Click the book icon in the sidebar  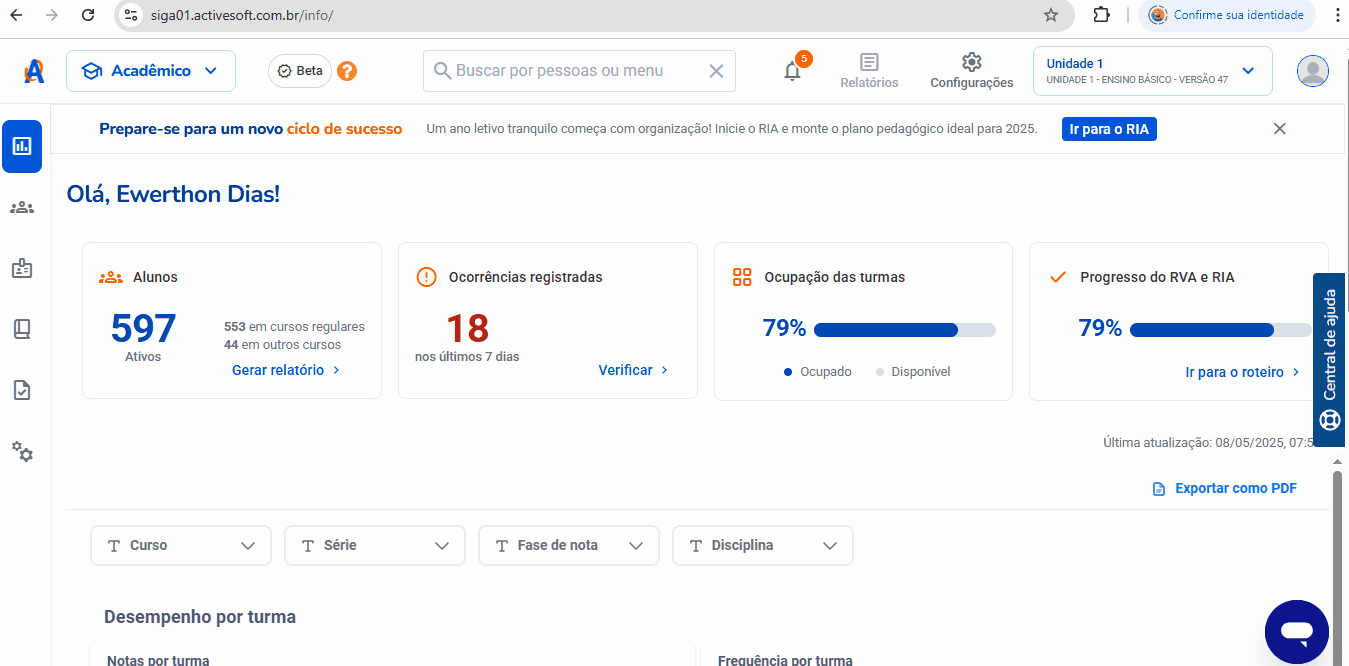pos(22,329)
